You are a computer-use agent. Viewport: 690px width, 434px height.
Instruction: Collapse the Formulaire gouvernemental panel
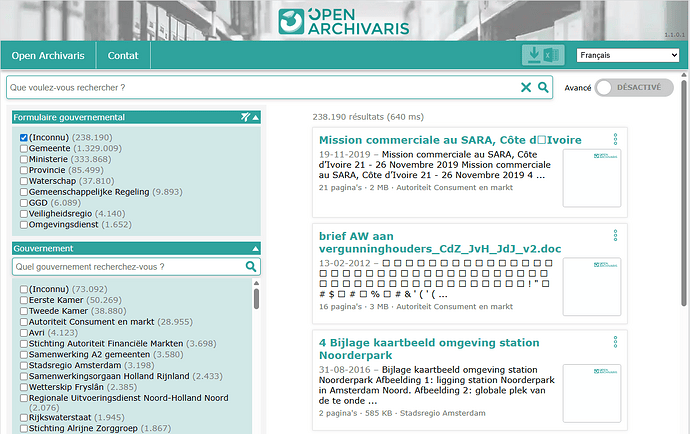(256, 118)
